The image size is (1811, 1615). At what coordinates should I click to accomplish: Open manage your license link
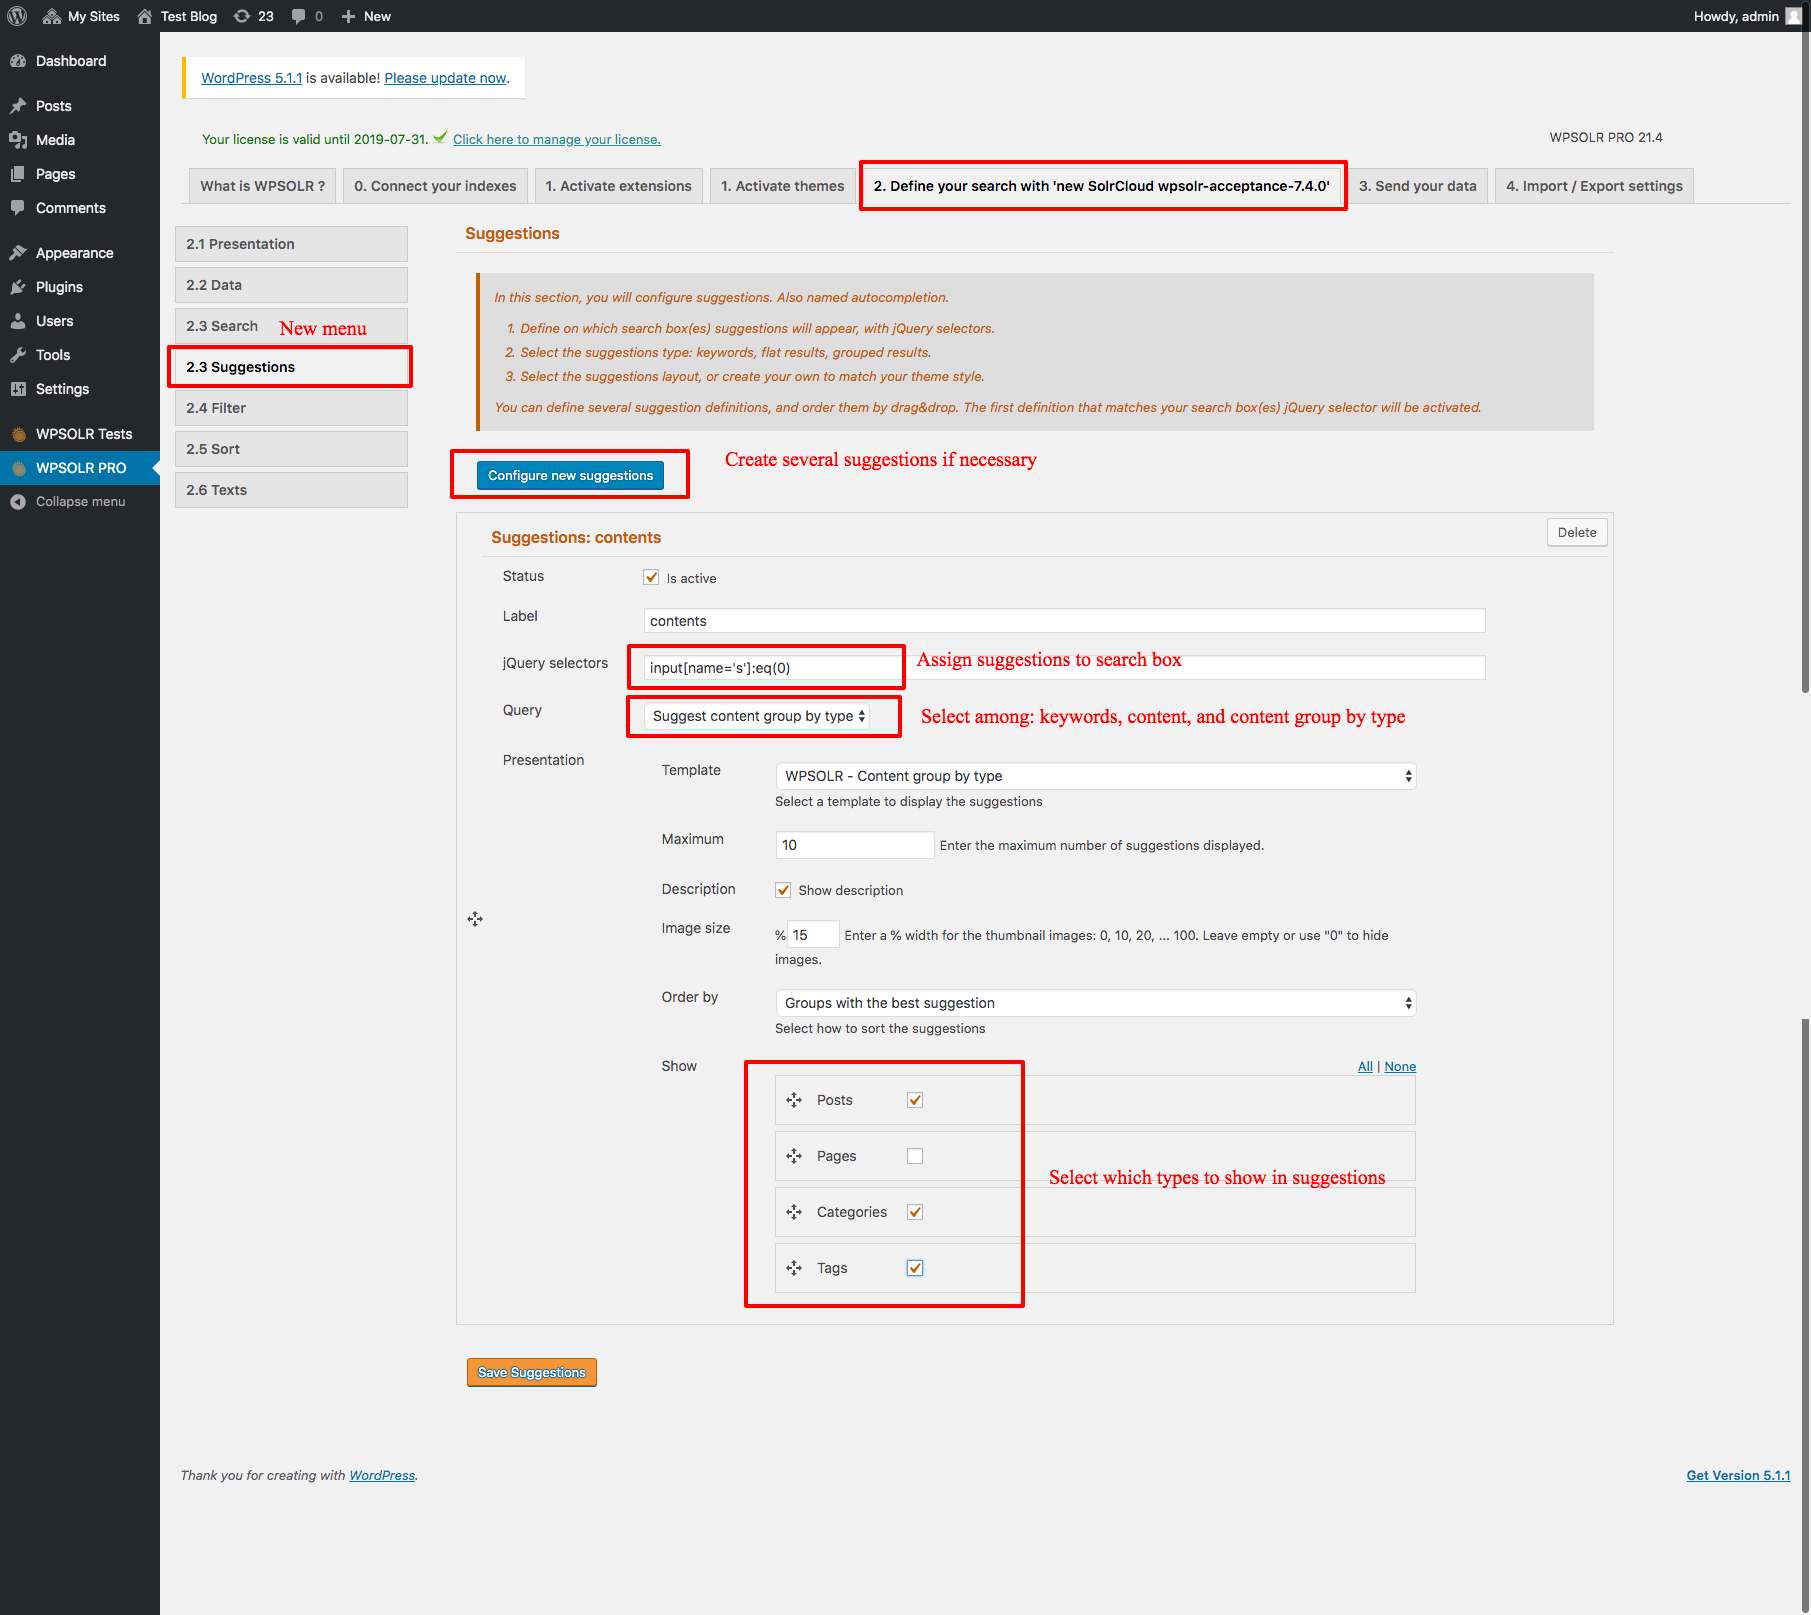[x=557, y=140]
